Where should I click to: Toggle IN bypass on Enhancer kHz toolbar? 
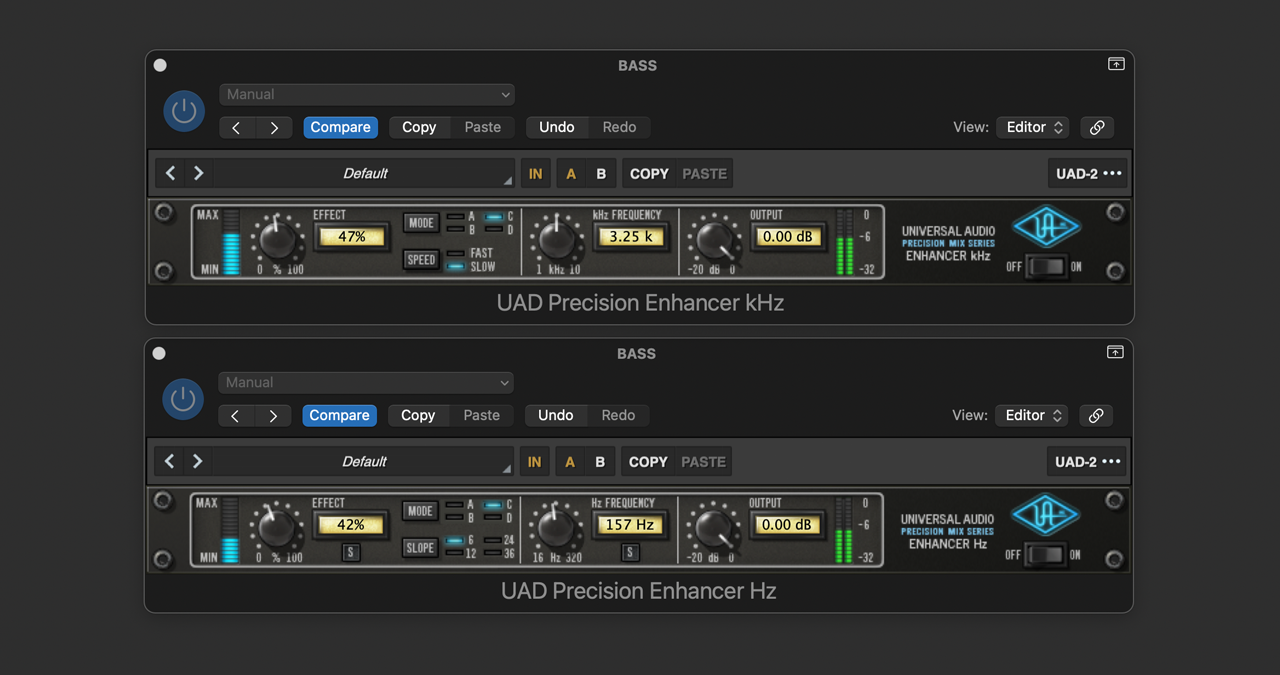tap(535, 174)
